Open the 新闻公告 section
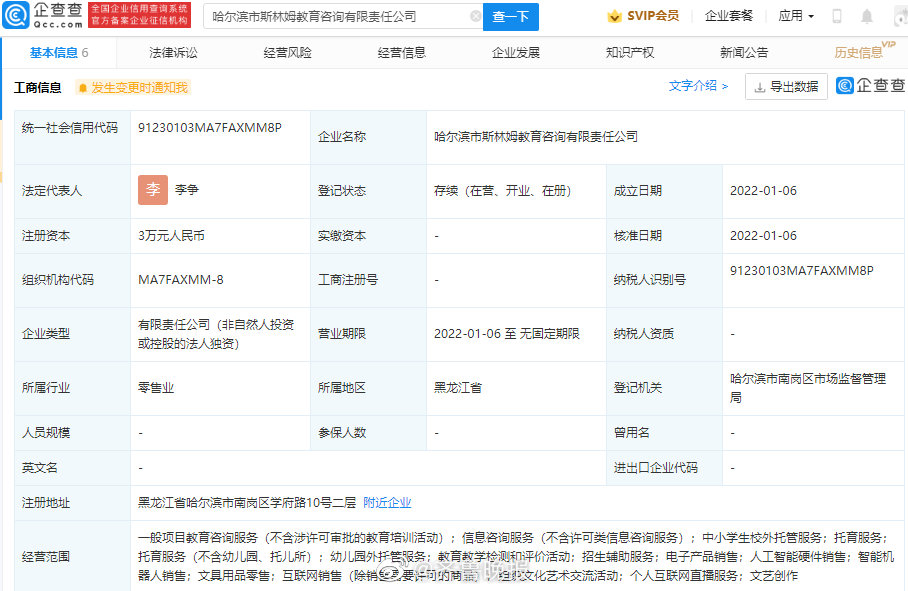The height and width of the screenshot is (591, 908). click(742, 51)
